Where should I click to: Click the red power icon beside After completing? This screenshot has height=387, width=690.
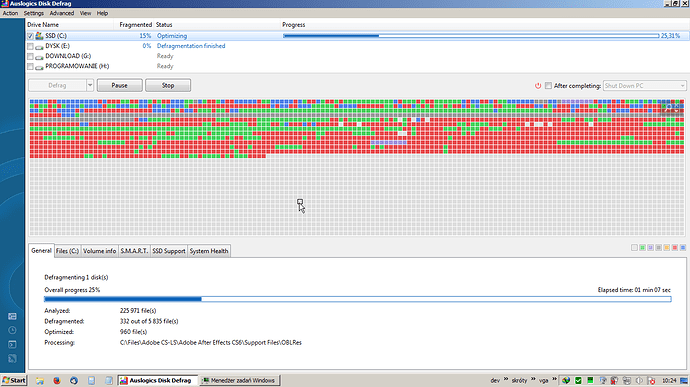[x=538, y=86]
